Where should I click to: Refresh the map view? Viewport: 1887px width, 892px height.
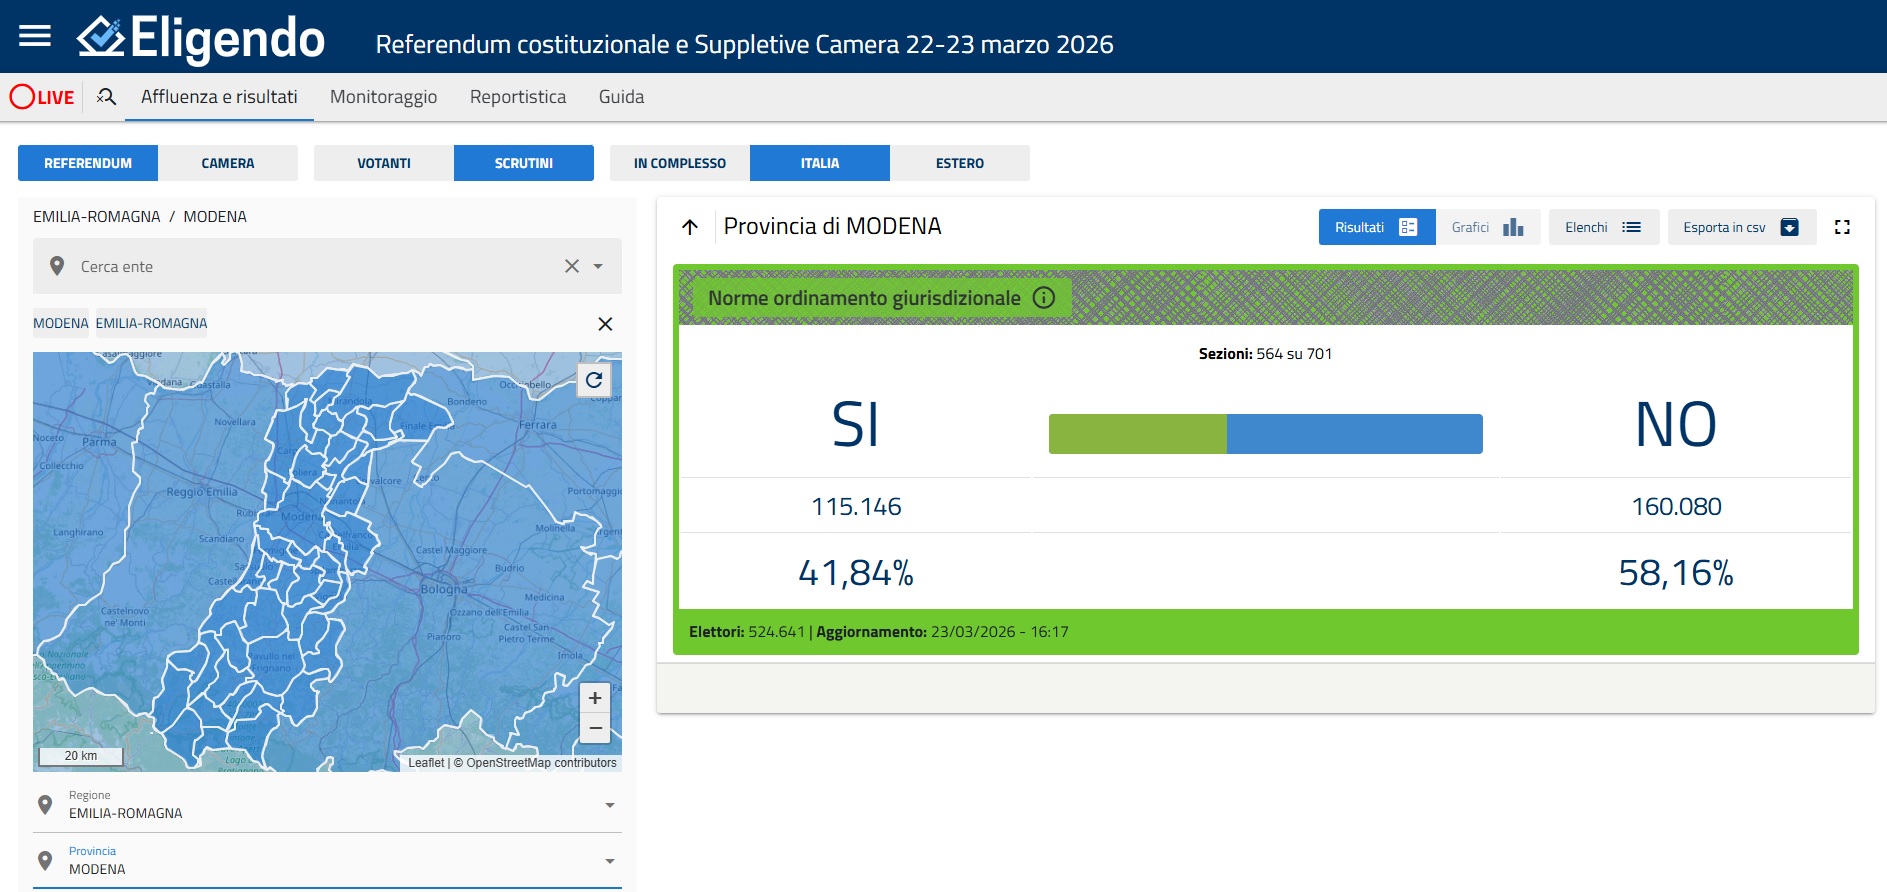[x=594, y=380]
